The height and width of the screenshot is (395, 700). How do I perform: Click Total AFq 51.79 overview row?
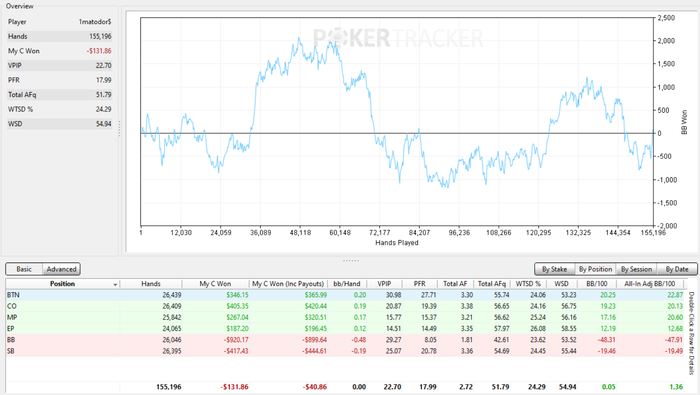pyautogui.click(x=59, y=95)
